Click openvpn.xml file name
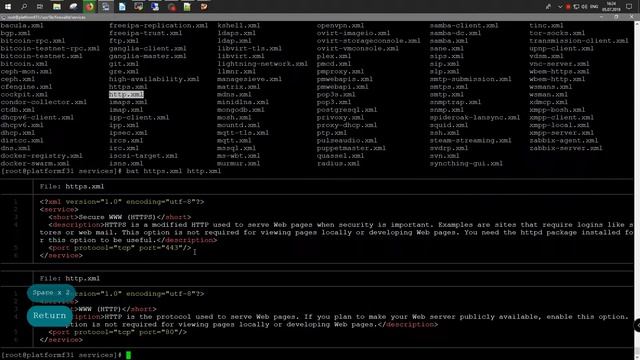640x360 pixels. coord(340,25)
